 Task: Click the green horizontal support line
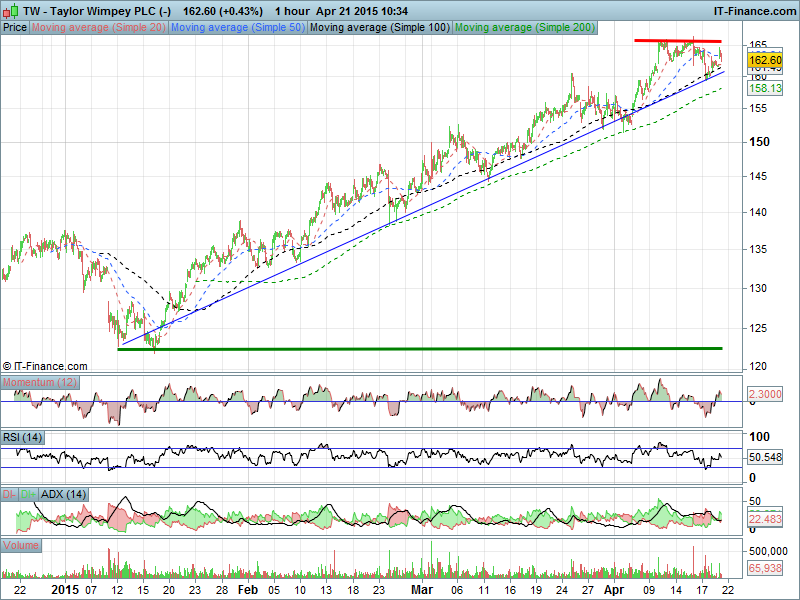(420, 349)
